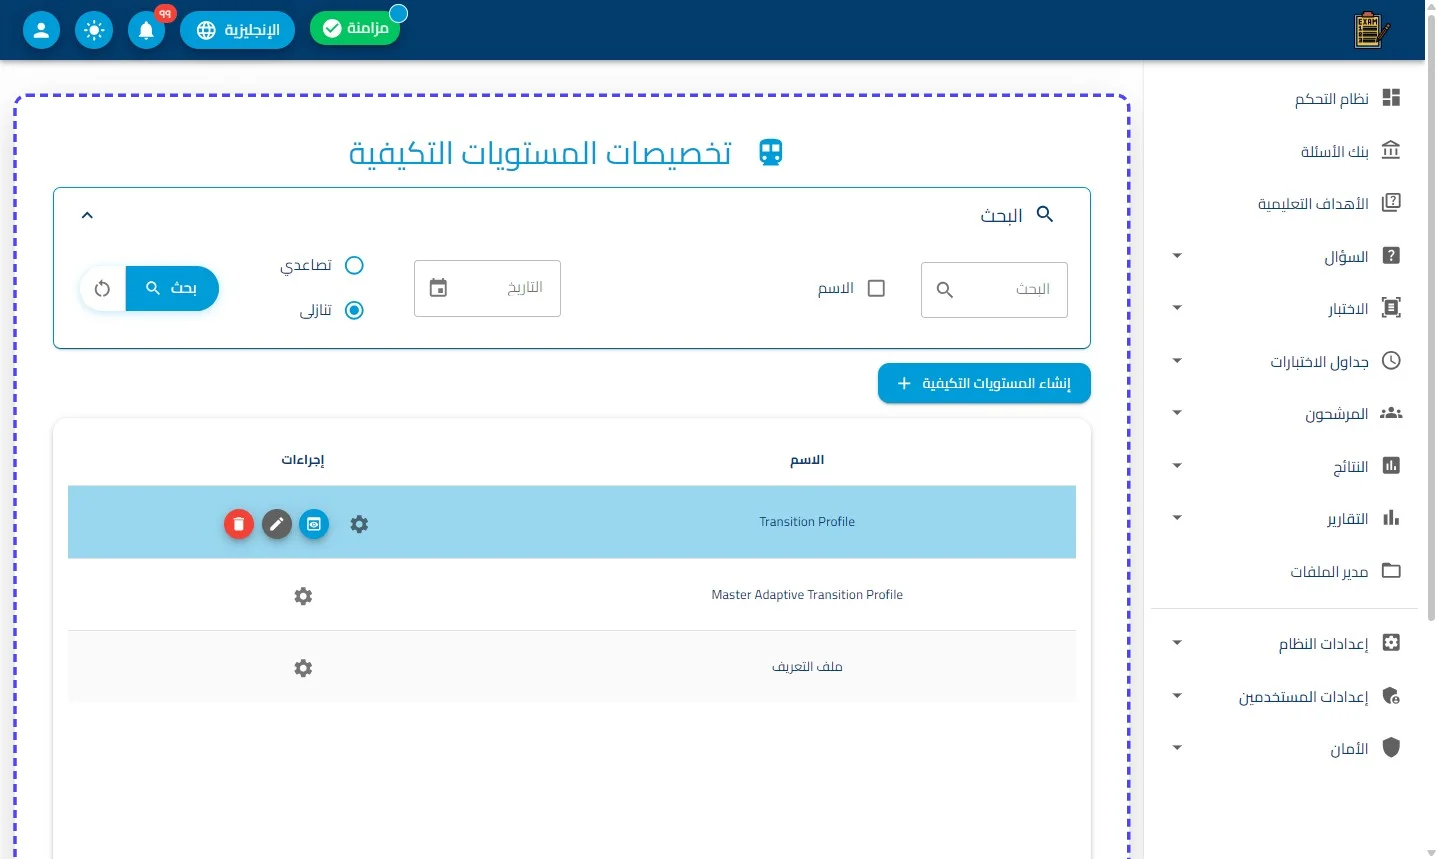Select Master Adaptive Transition Profile name cell

(807, 595)
